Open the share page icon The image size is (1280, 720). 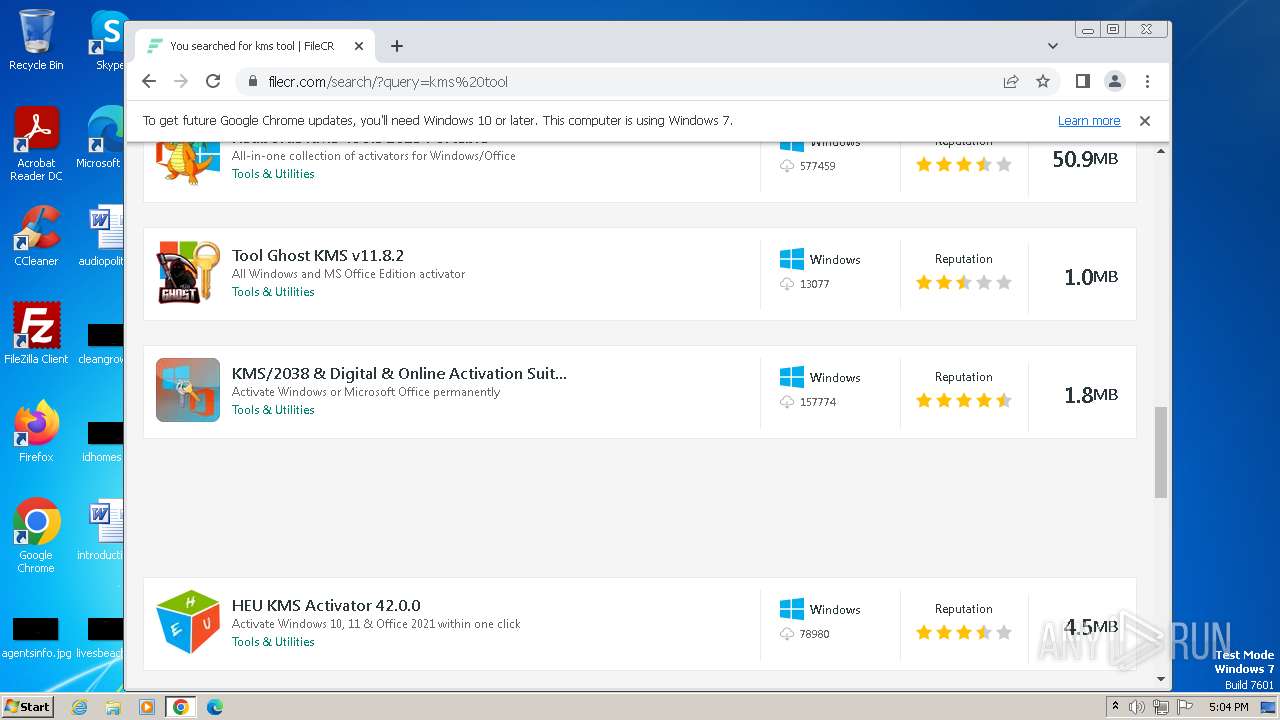(x=1011, y=81)
